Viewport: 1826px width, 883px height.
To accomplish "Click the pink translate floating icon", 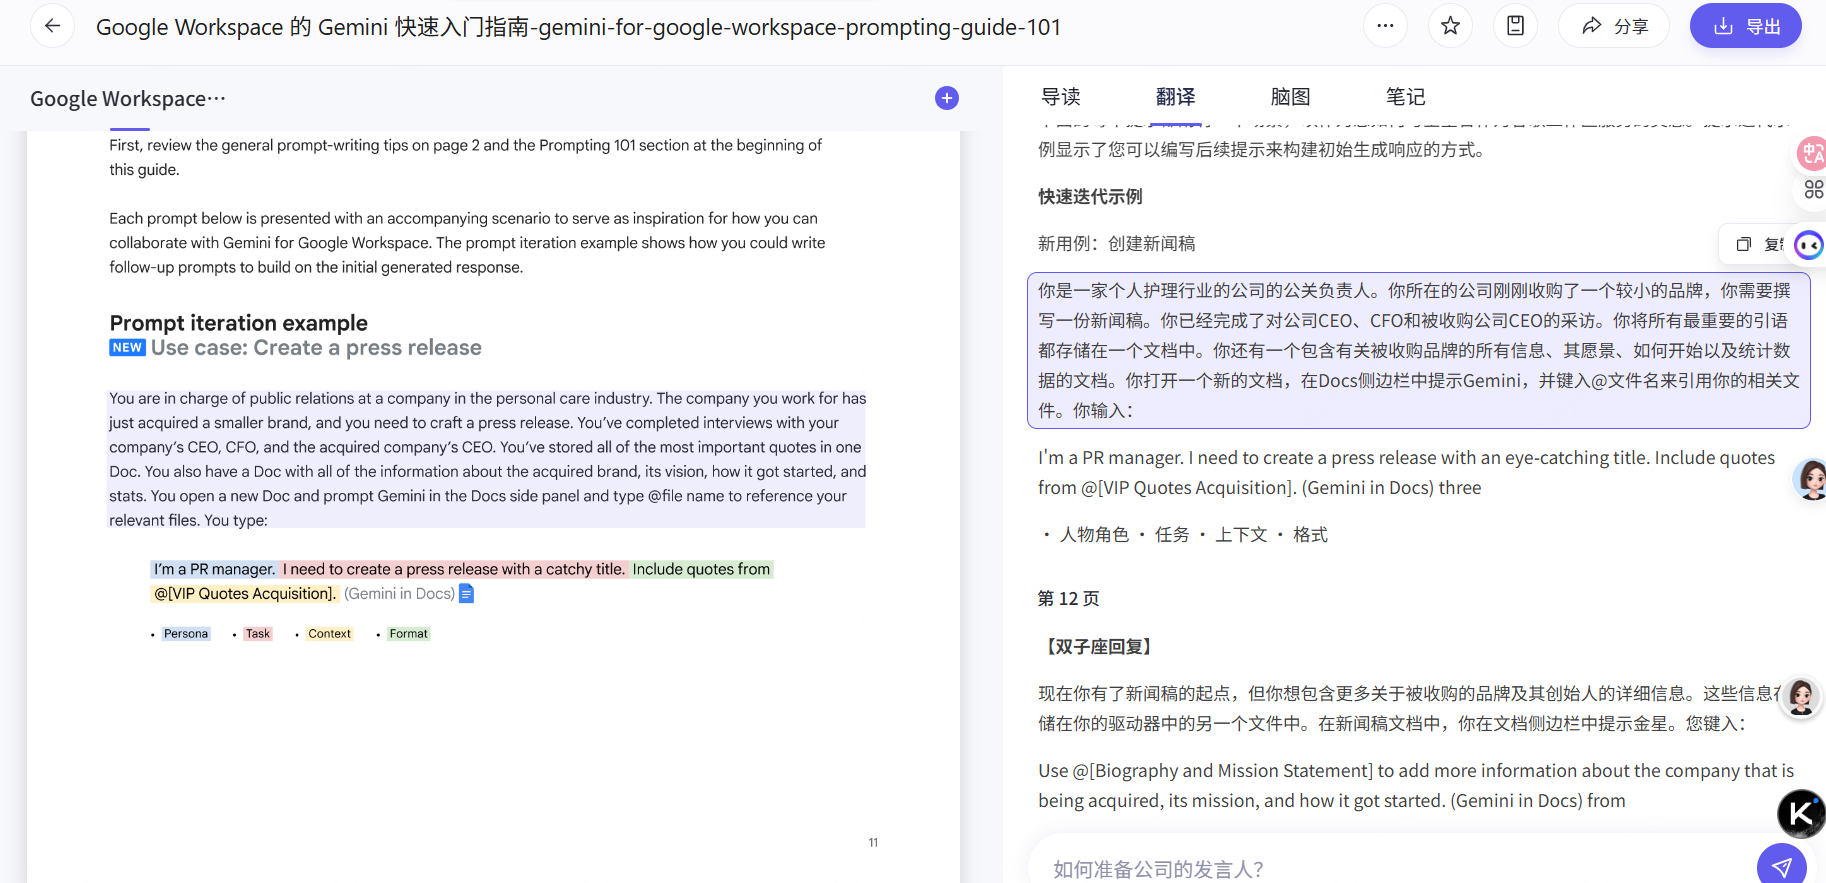I will (x=1812, y=154).
